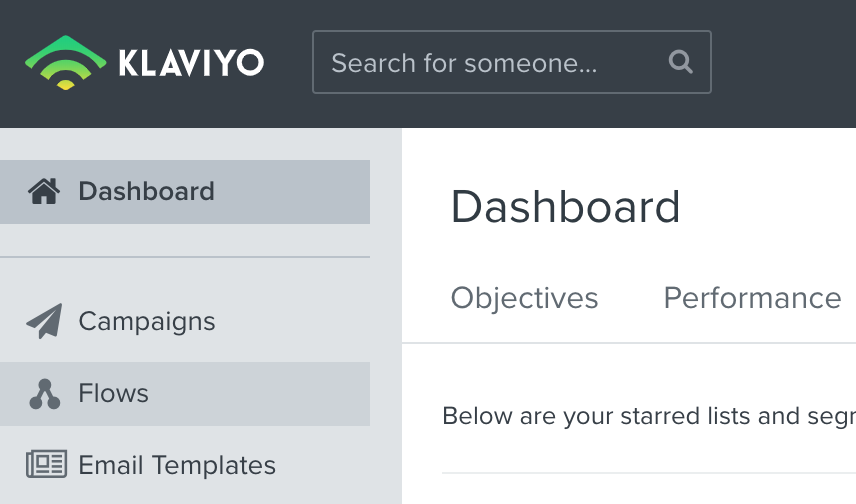Click the KLAVIYO wordmark text
856x504 pixels.
(x=191, y=63)
